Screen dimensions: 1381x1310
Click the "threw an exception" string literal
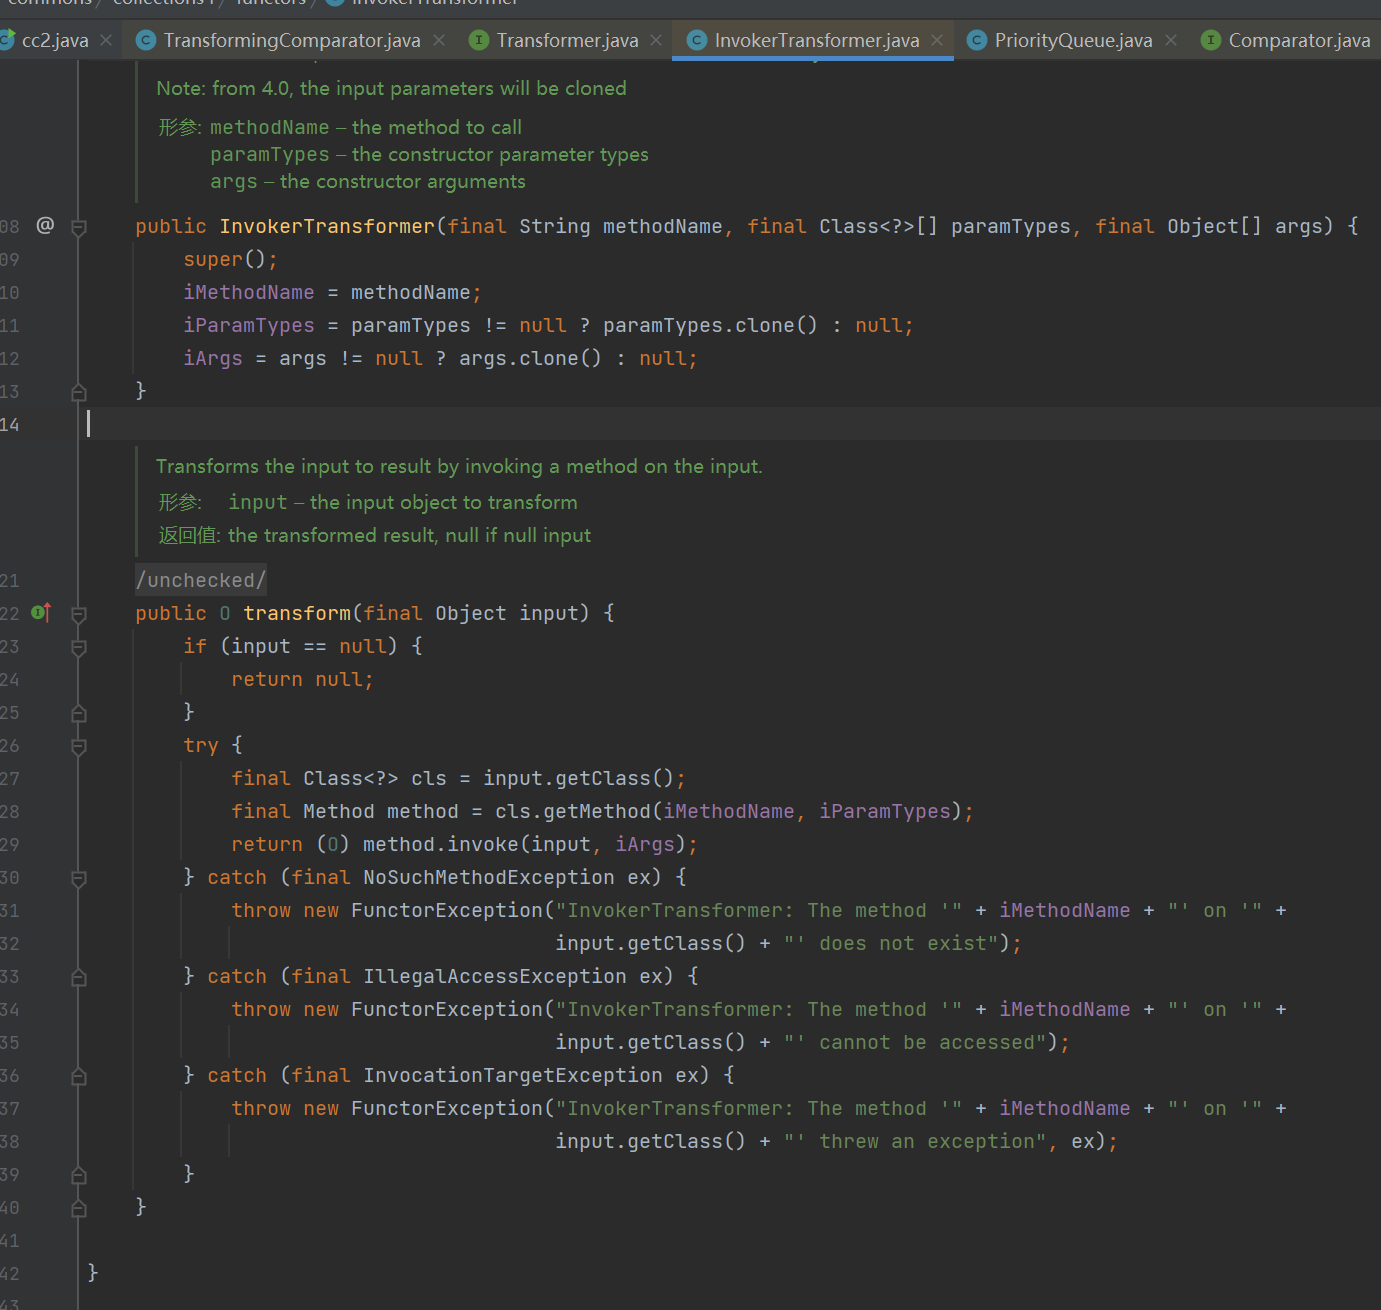(915, 1141)
